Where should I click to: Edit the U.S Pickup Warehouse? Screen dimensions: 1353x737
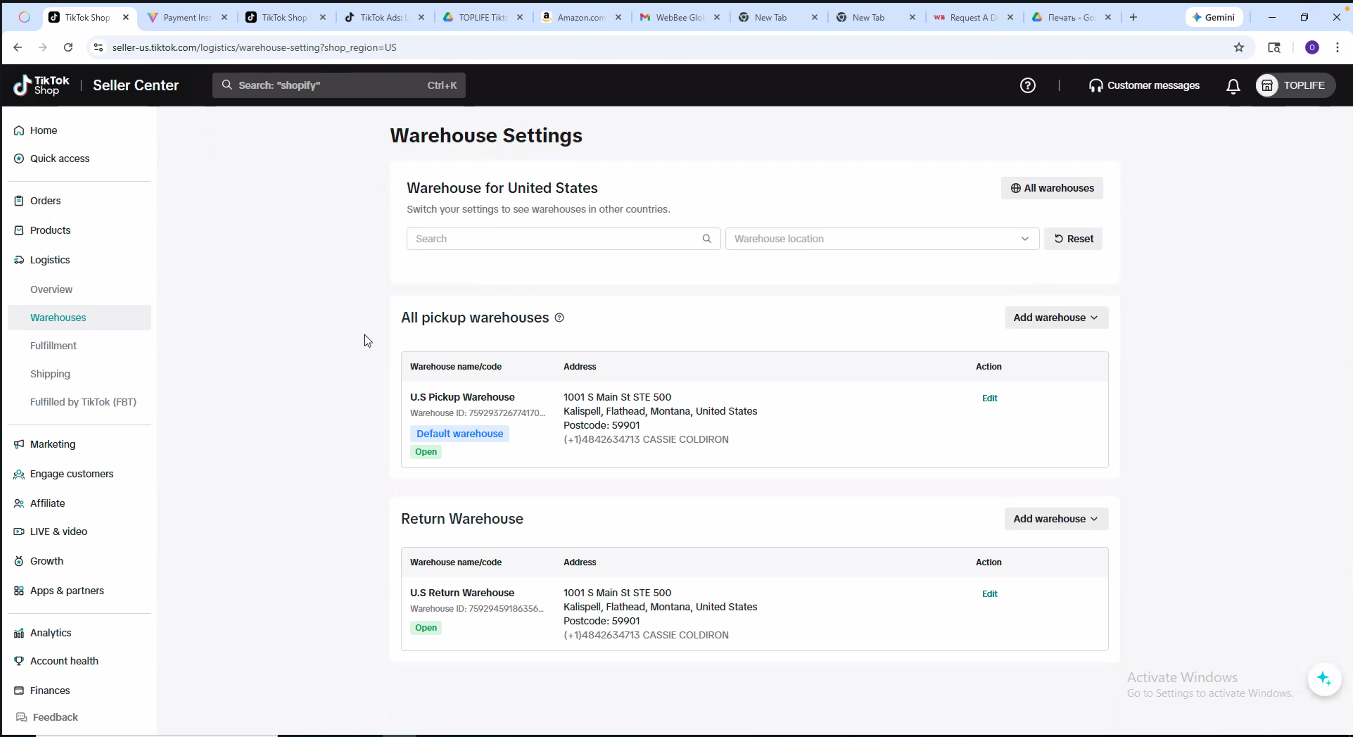coord(989,398)
